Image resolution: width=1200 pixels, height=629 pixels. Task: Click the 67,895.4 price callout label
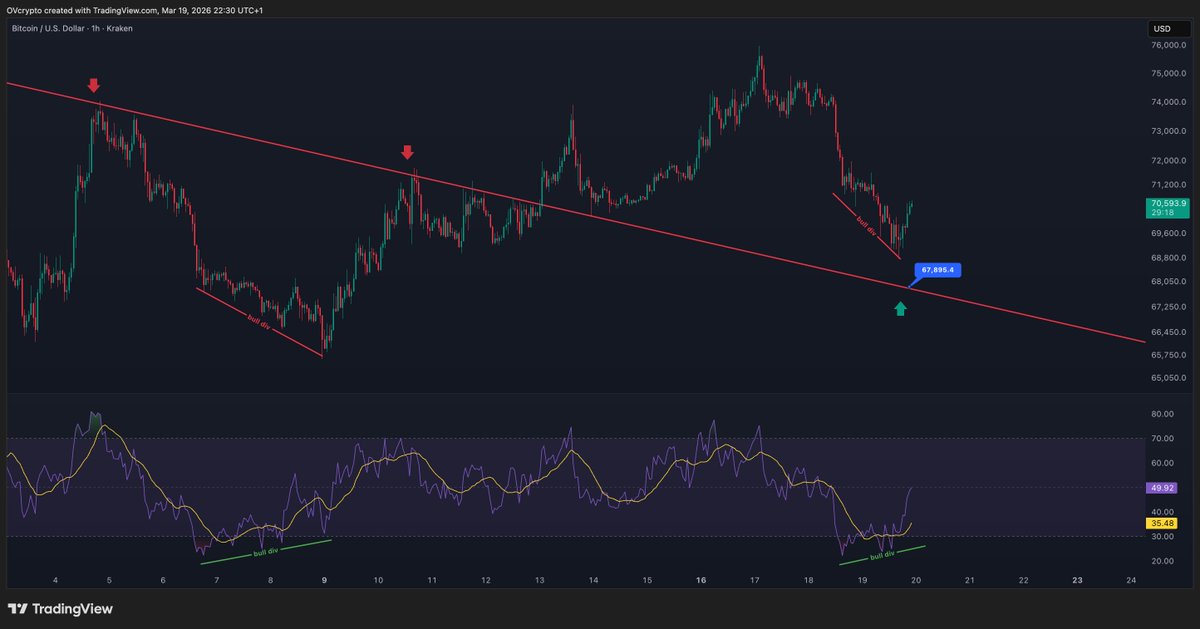(938, 270)
